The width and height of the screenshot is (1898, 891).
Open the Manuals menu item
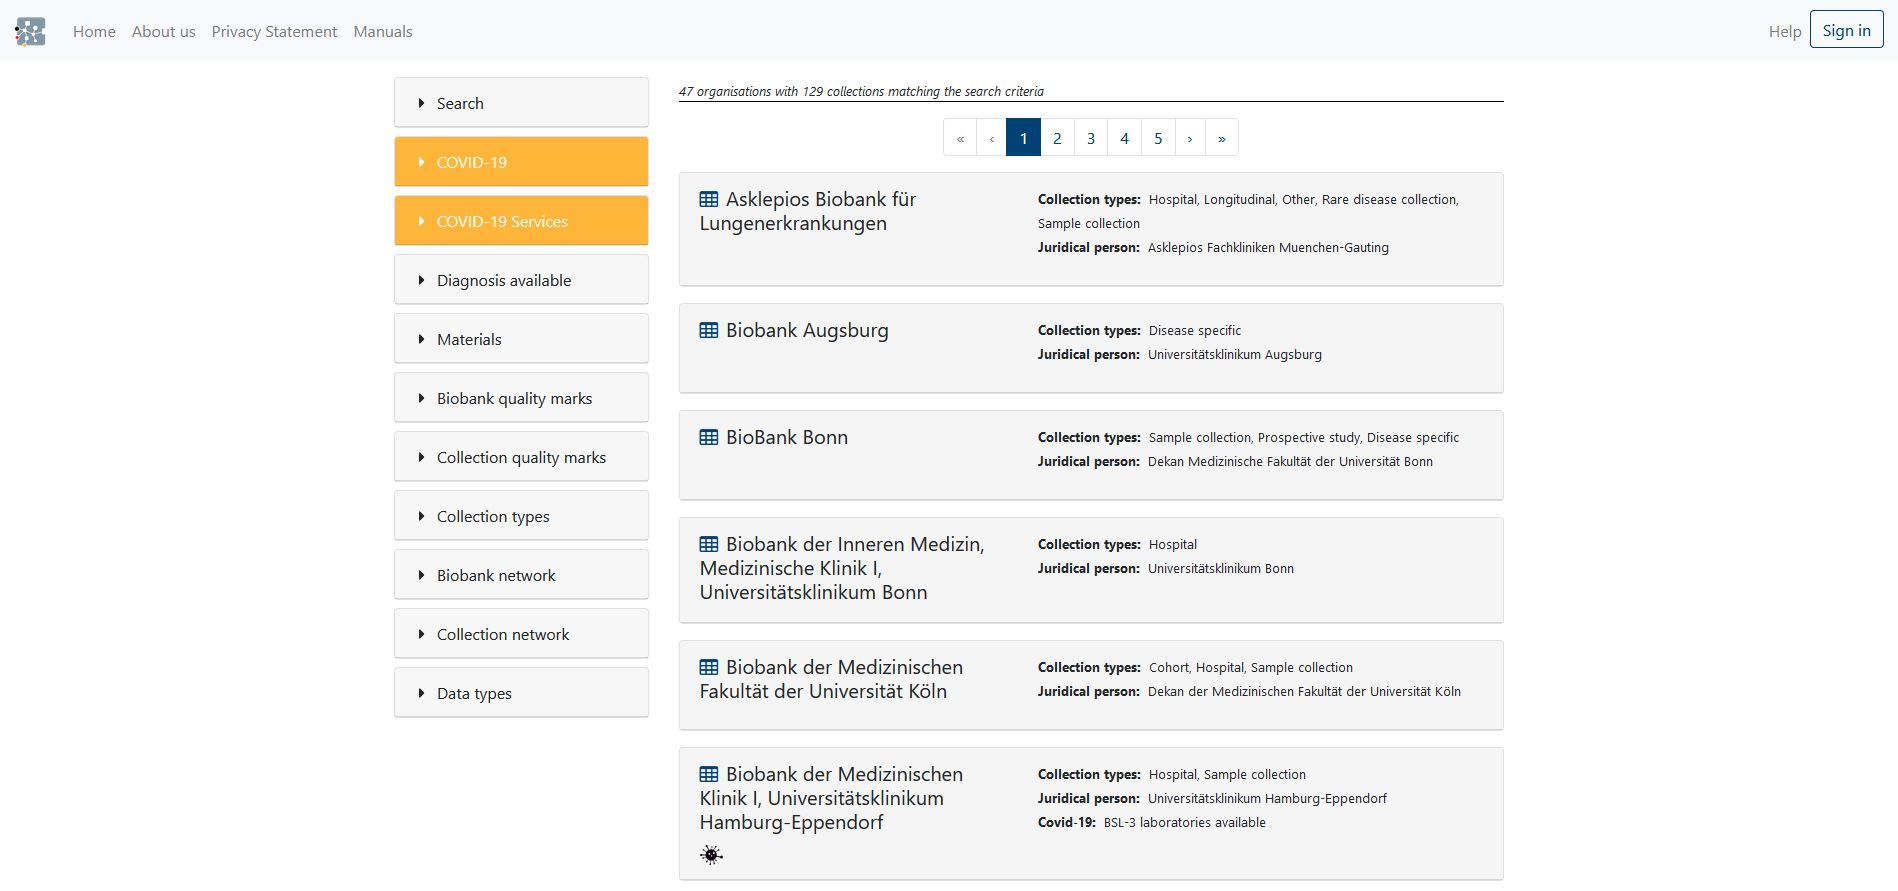click(383, 31)
